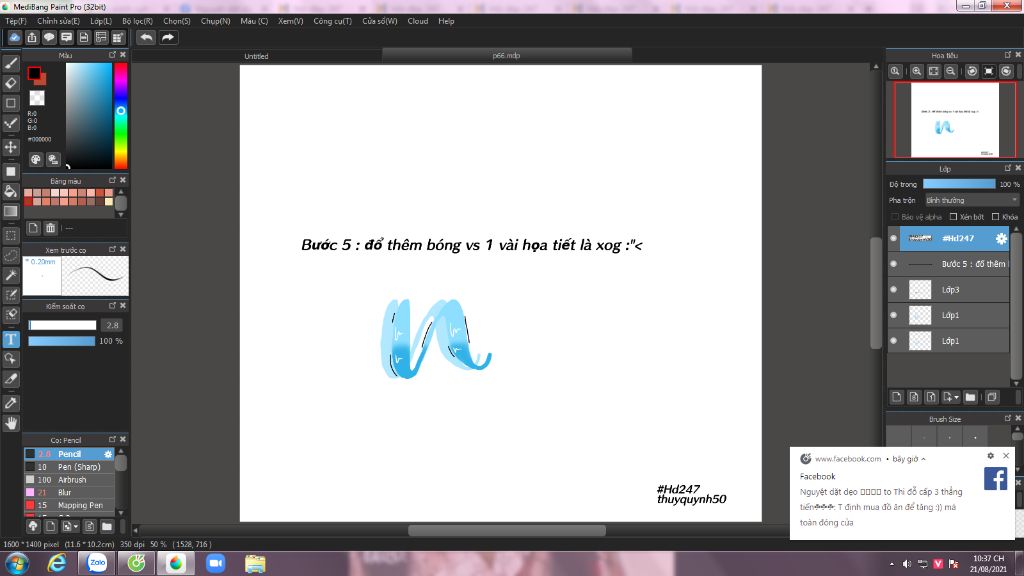Open the Bộ lọc(R) menu
The width and height of the screenshot is (1024, 576).
(x=137, y=21)
